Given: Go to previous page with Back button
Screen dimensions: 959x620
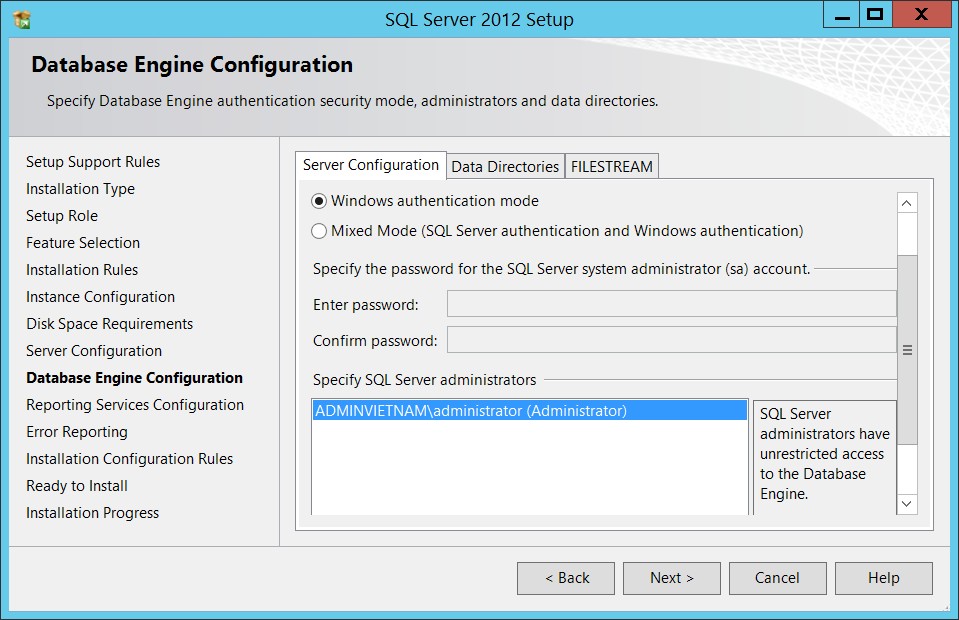Looking at the screenshot, I should point(566,578).
